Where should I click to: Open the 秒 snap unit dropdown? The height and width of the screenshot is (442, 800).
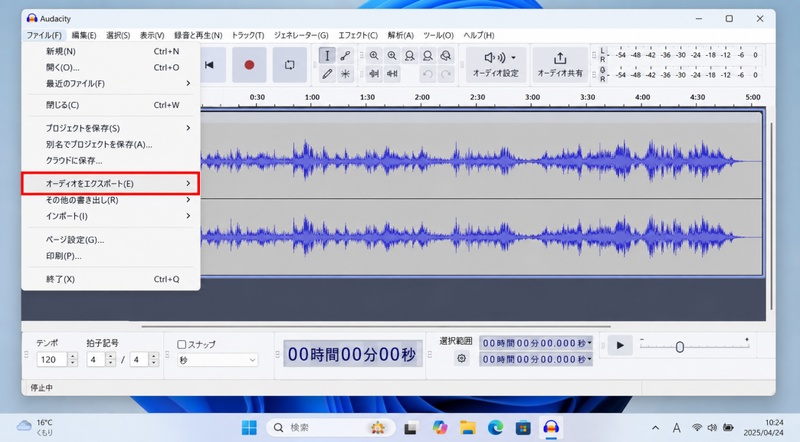click(218, 360)
